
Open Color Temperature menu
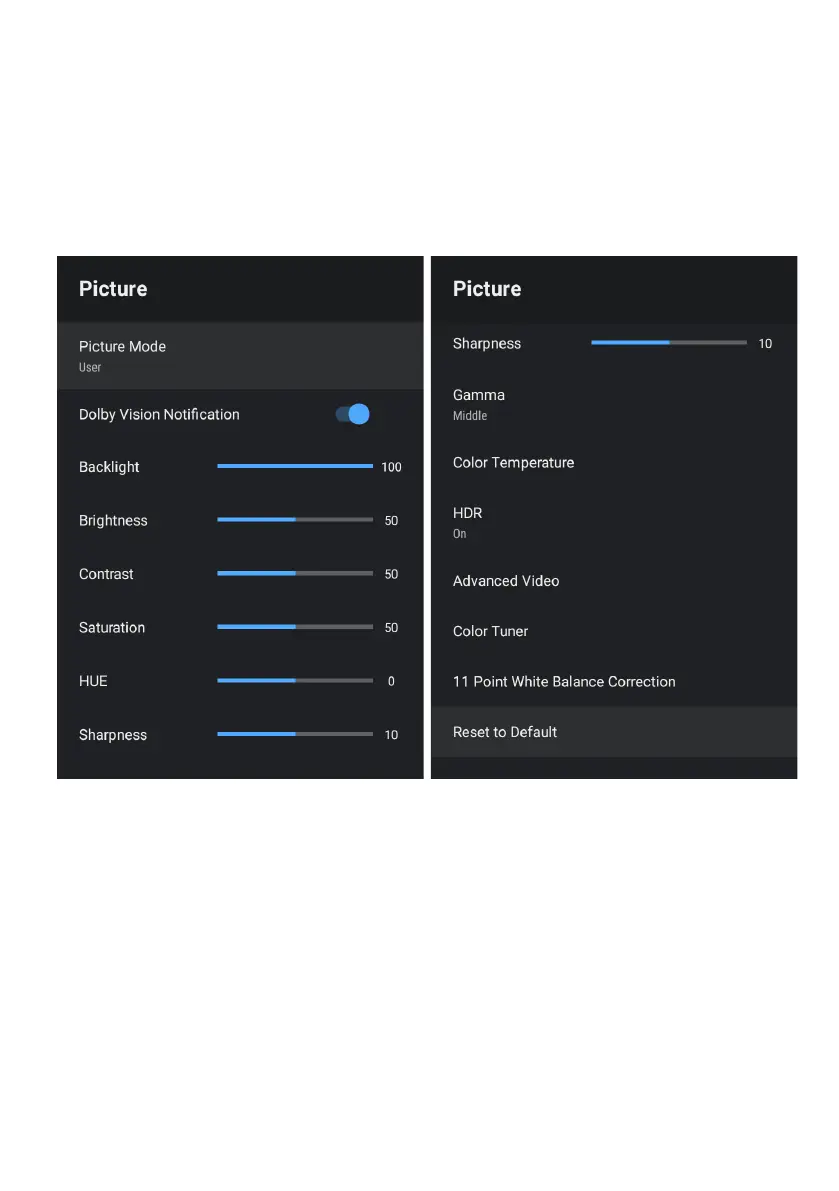(x=613, y=463)
